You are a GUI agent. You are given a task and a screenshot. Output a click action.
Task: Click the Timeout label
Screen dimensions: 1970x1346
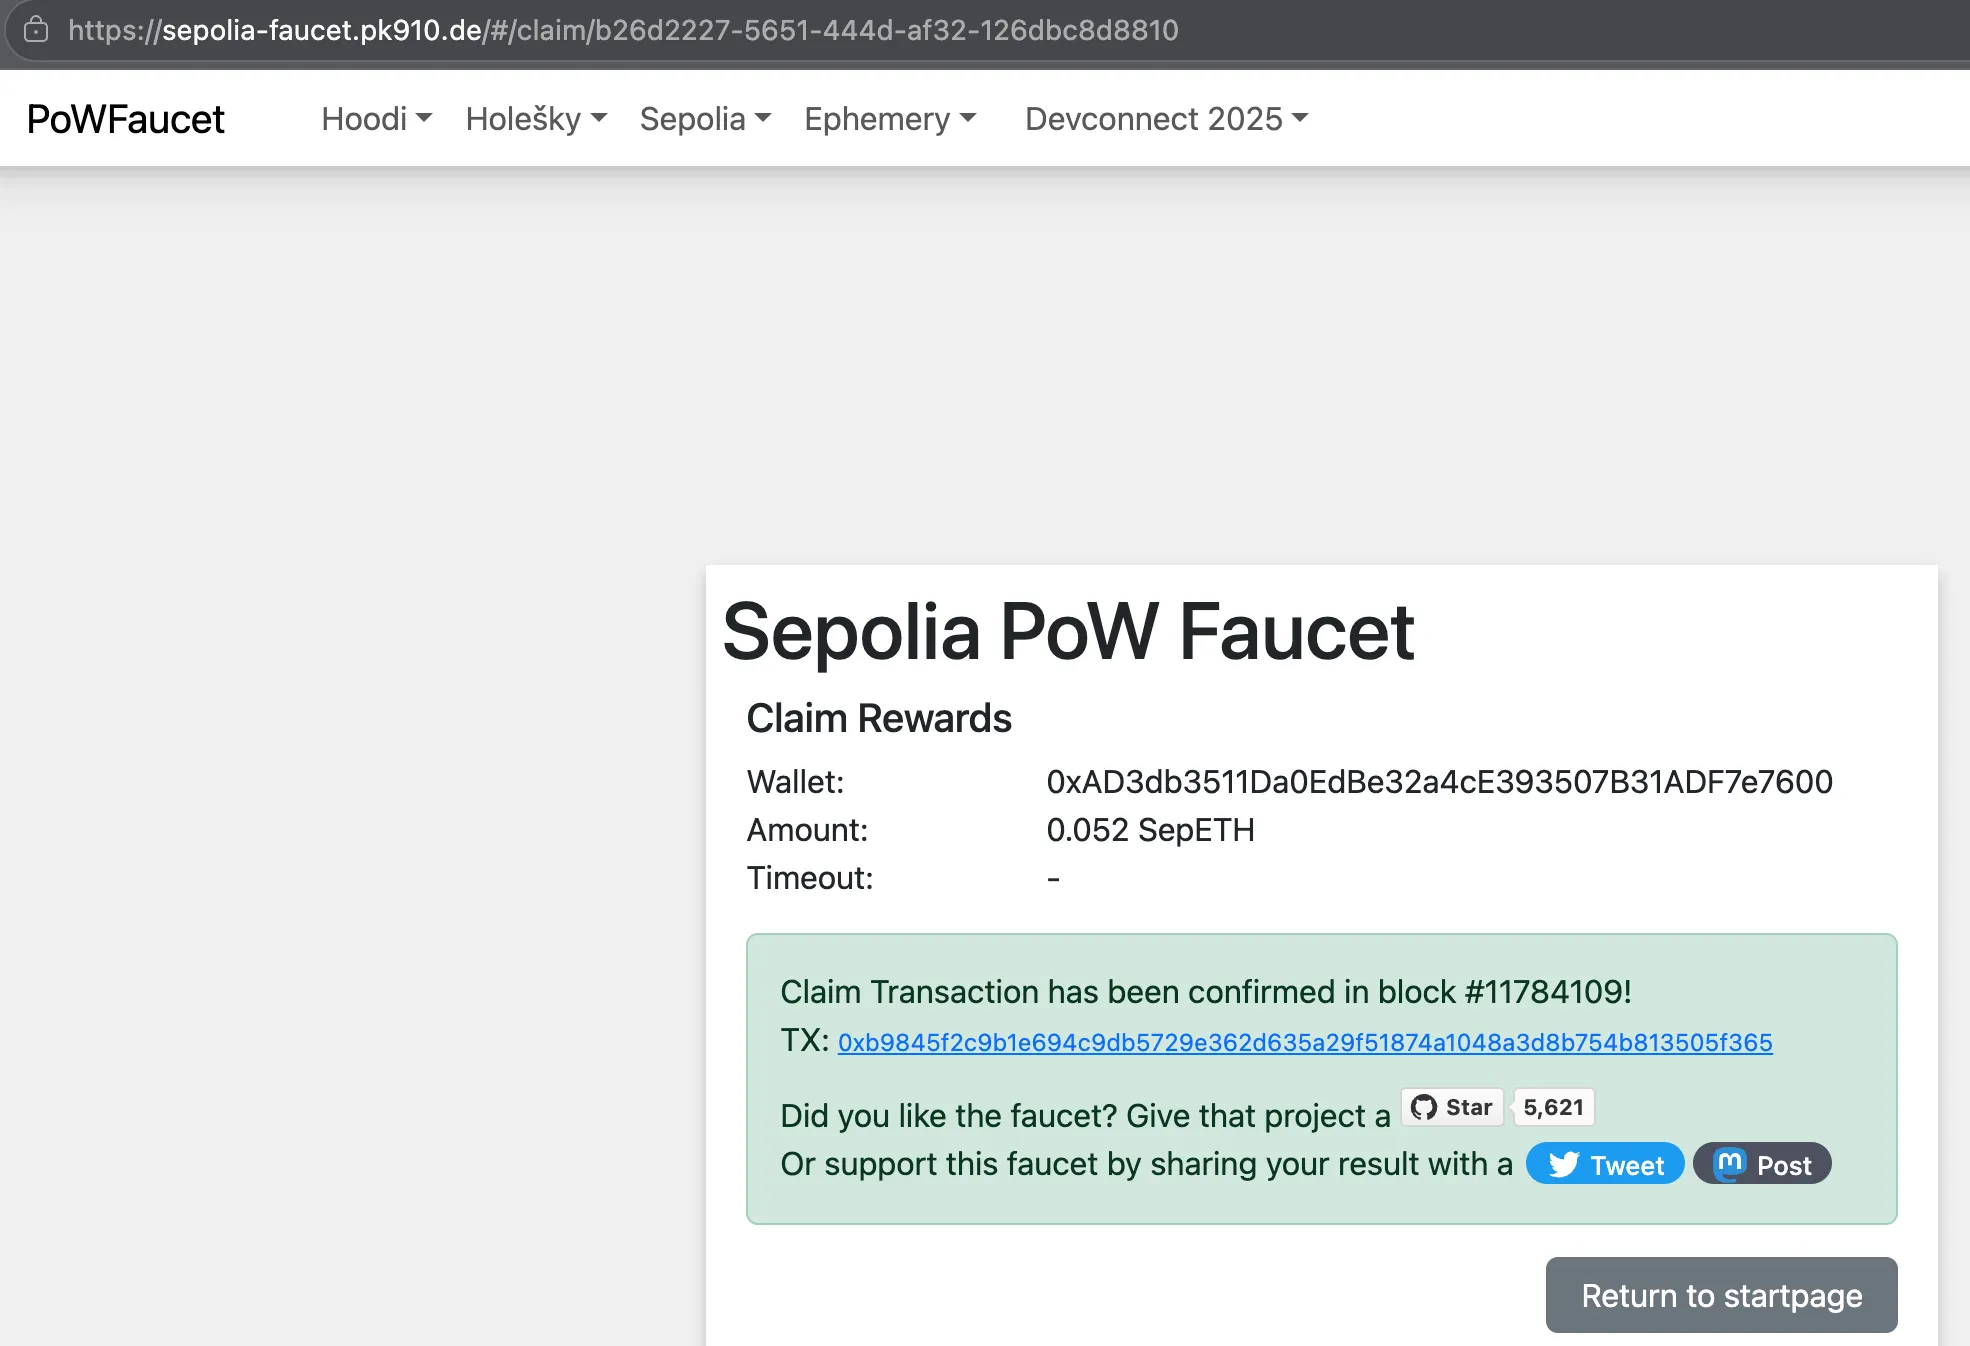point(810,878)
